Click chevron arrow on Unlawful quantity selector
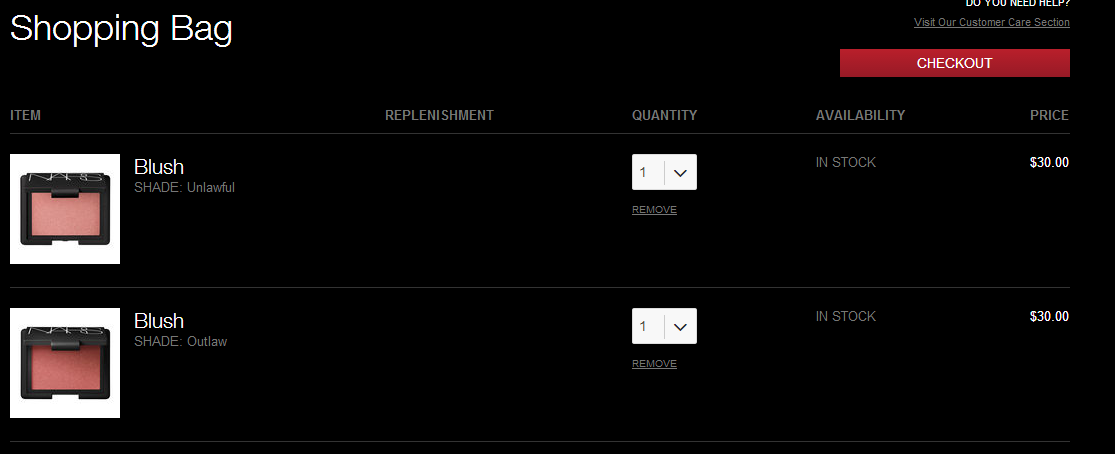The width and height of the screenshot is (1115, 454). click(681, 173)
